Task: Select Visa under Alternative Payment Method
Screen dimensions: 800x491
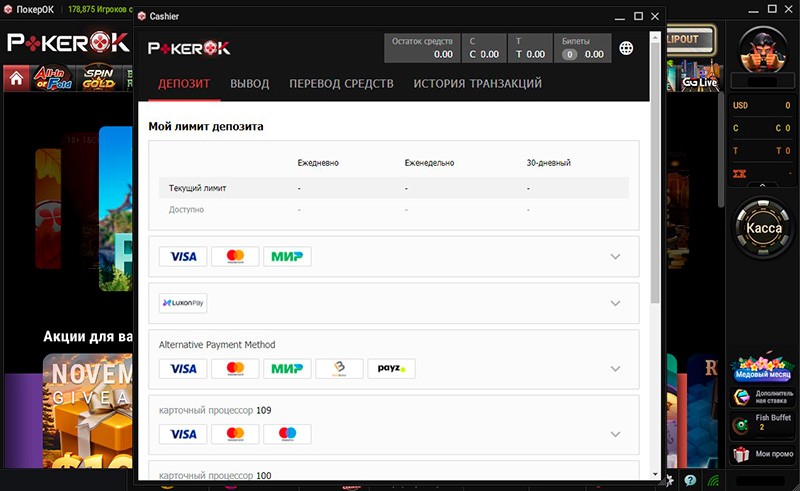Action: point(183,369)
